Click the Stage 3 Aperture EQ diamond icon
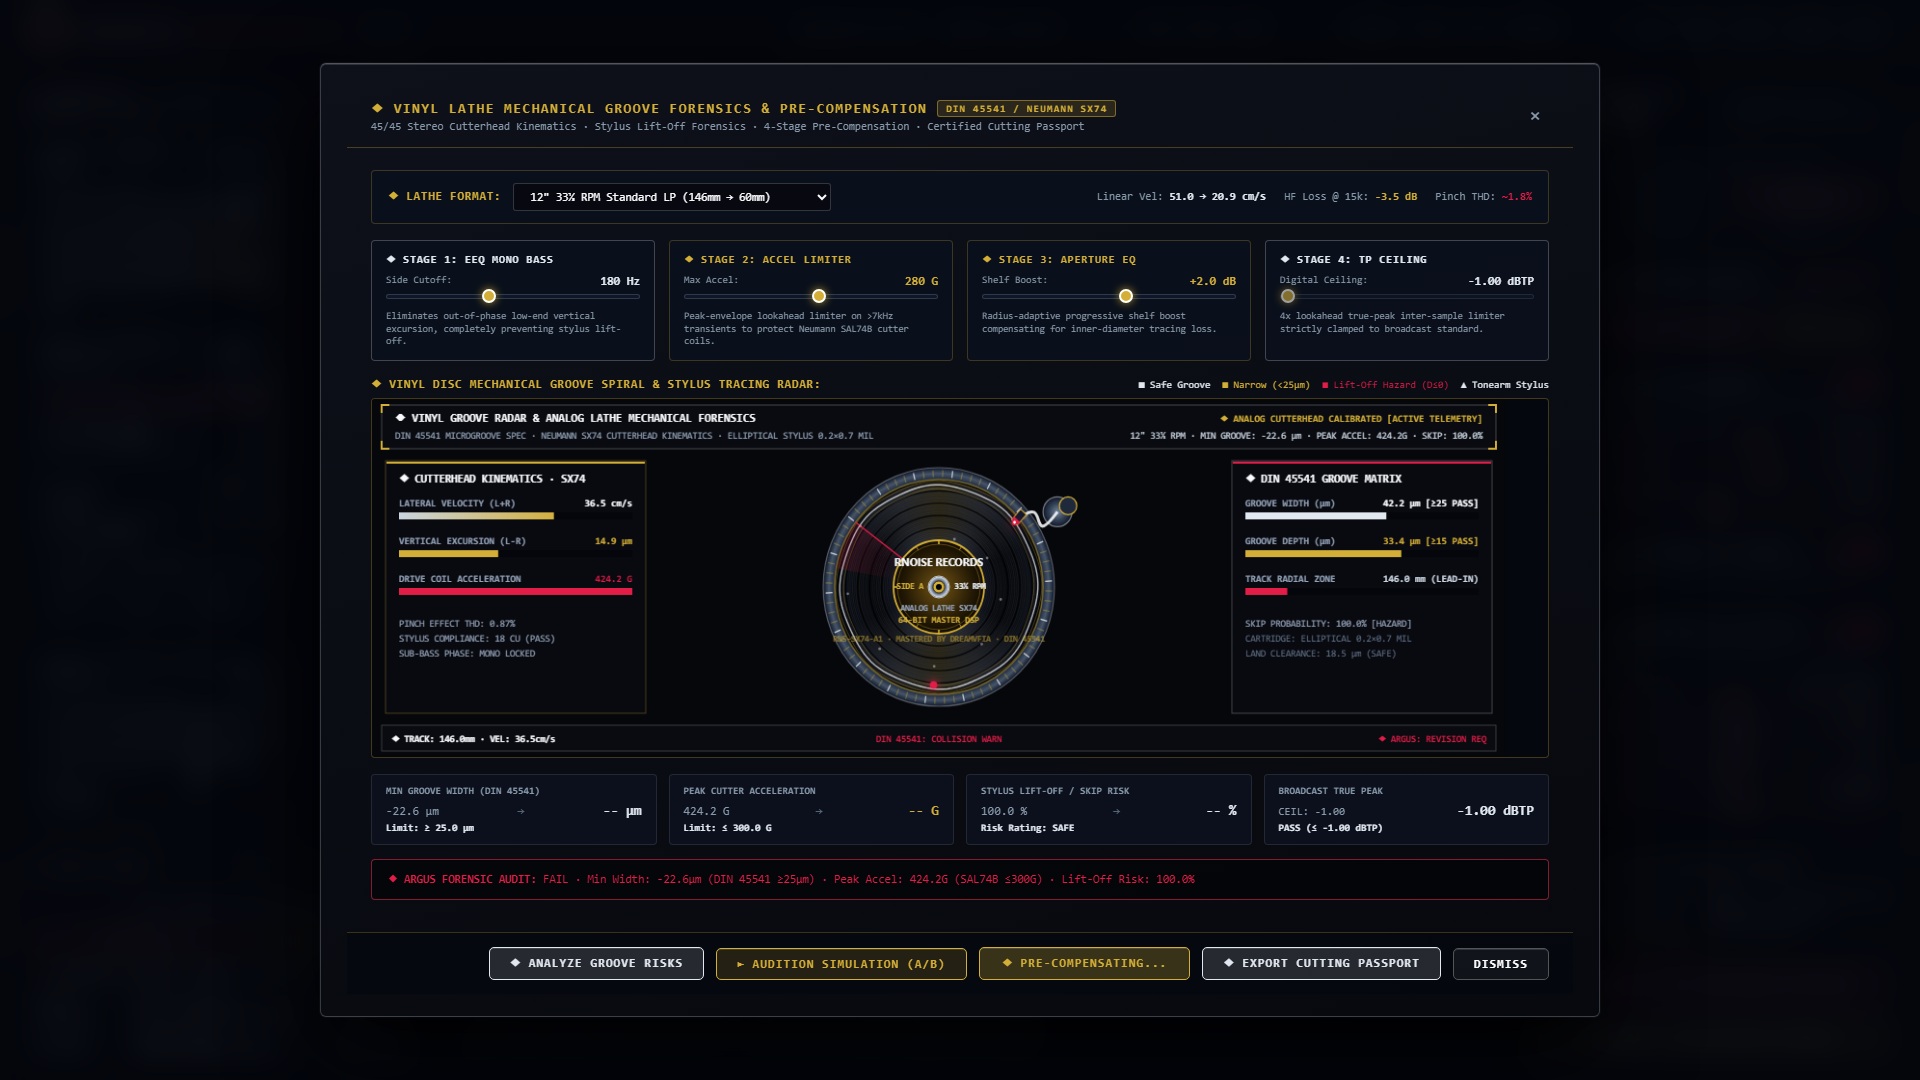Screen dimensions: 1920x1080 pyautogui.click(x=987, y=260)
